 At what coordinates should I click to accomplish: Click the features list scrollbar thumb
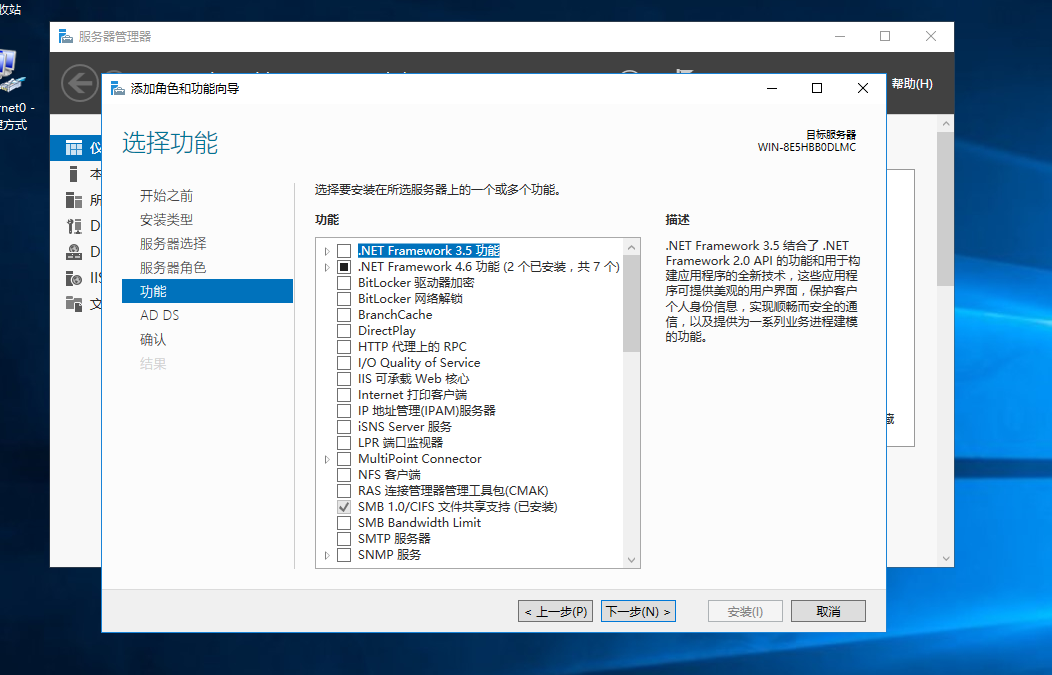click(x=631, y=304)
